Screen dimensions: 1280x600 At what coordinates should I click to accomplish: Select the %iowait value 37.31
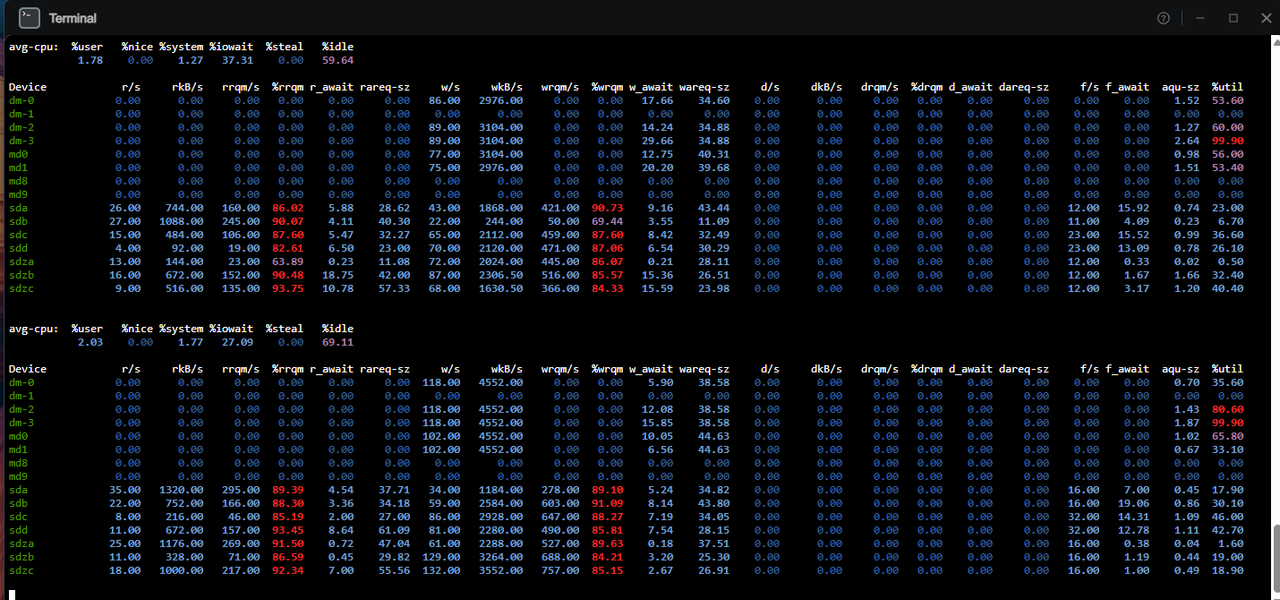[237, 60]
